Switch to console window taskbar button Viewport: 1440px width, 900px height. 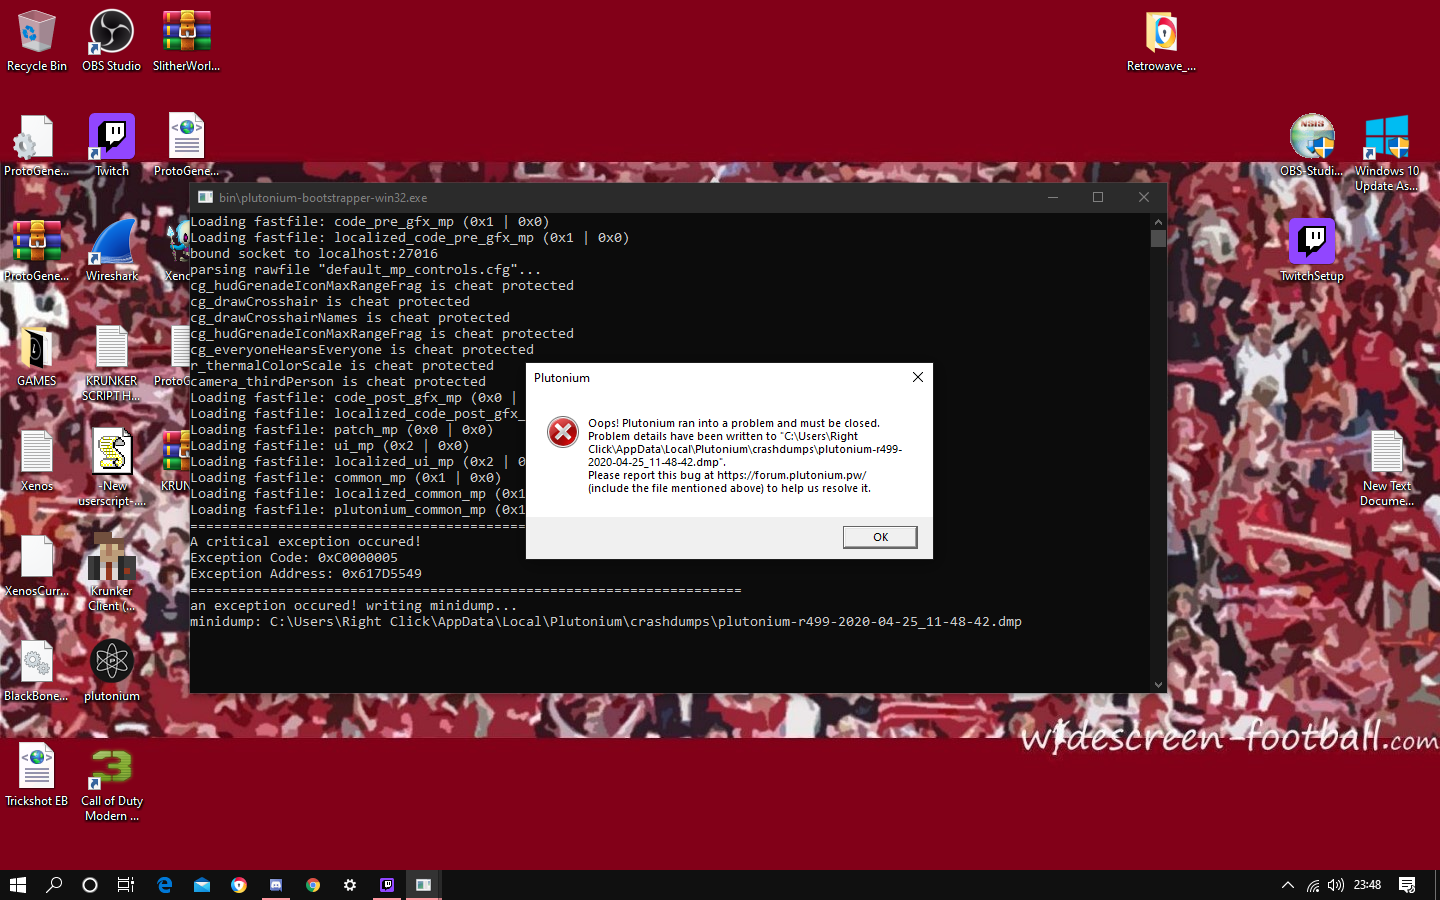point(424,885)
